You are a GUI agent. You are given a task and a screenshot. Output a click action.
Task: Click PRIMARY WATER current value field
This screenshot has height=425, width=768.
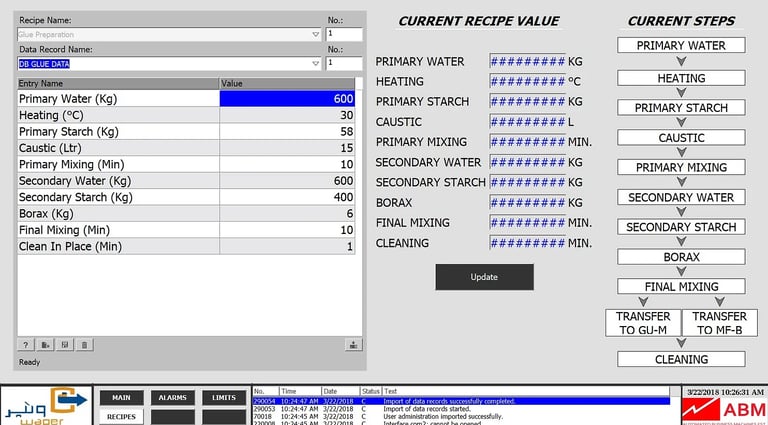528,62
